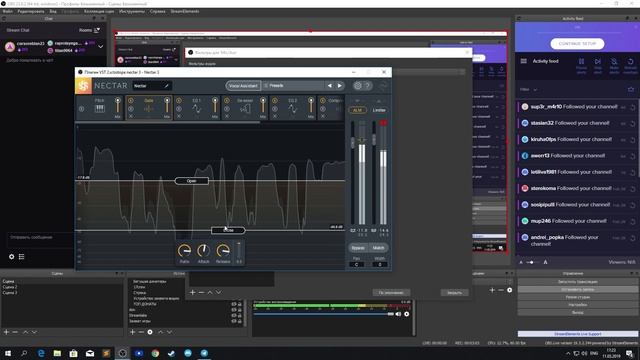Viewport: 640px width, 360px height.
Task: Go to the previous Nectar preset
Action: (330, 86)
